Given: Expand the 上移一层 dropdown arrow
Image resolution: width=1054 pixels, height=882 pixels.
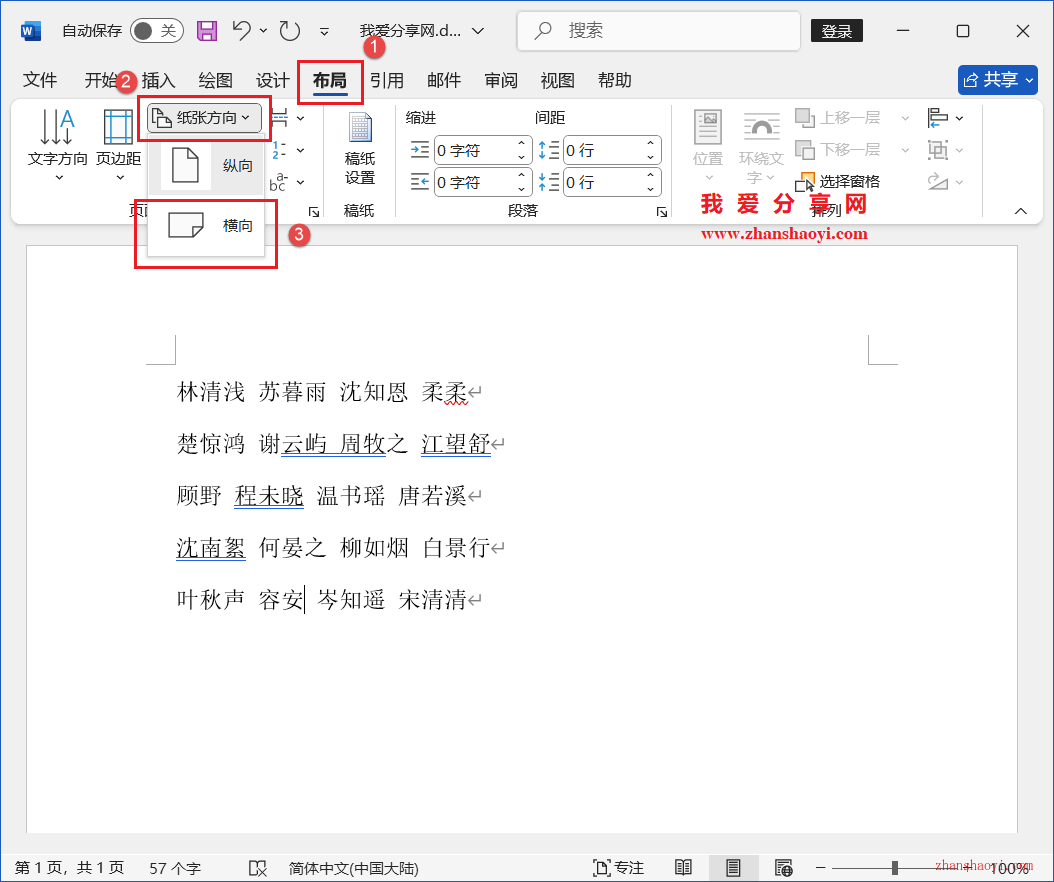Looking at the screenshot, I should [905, 118].
